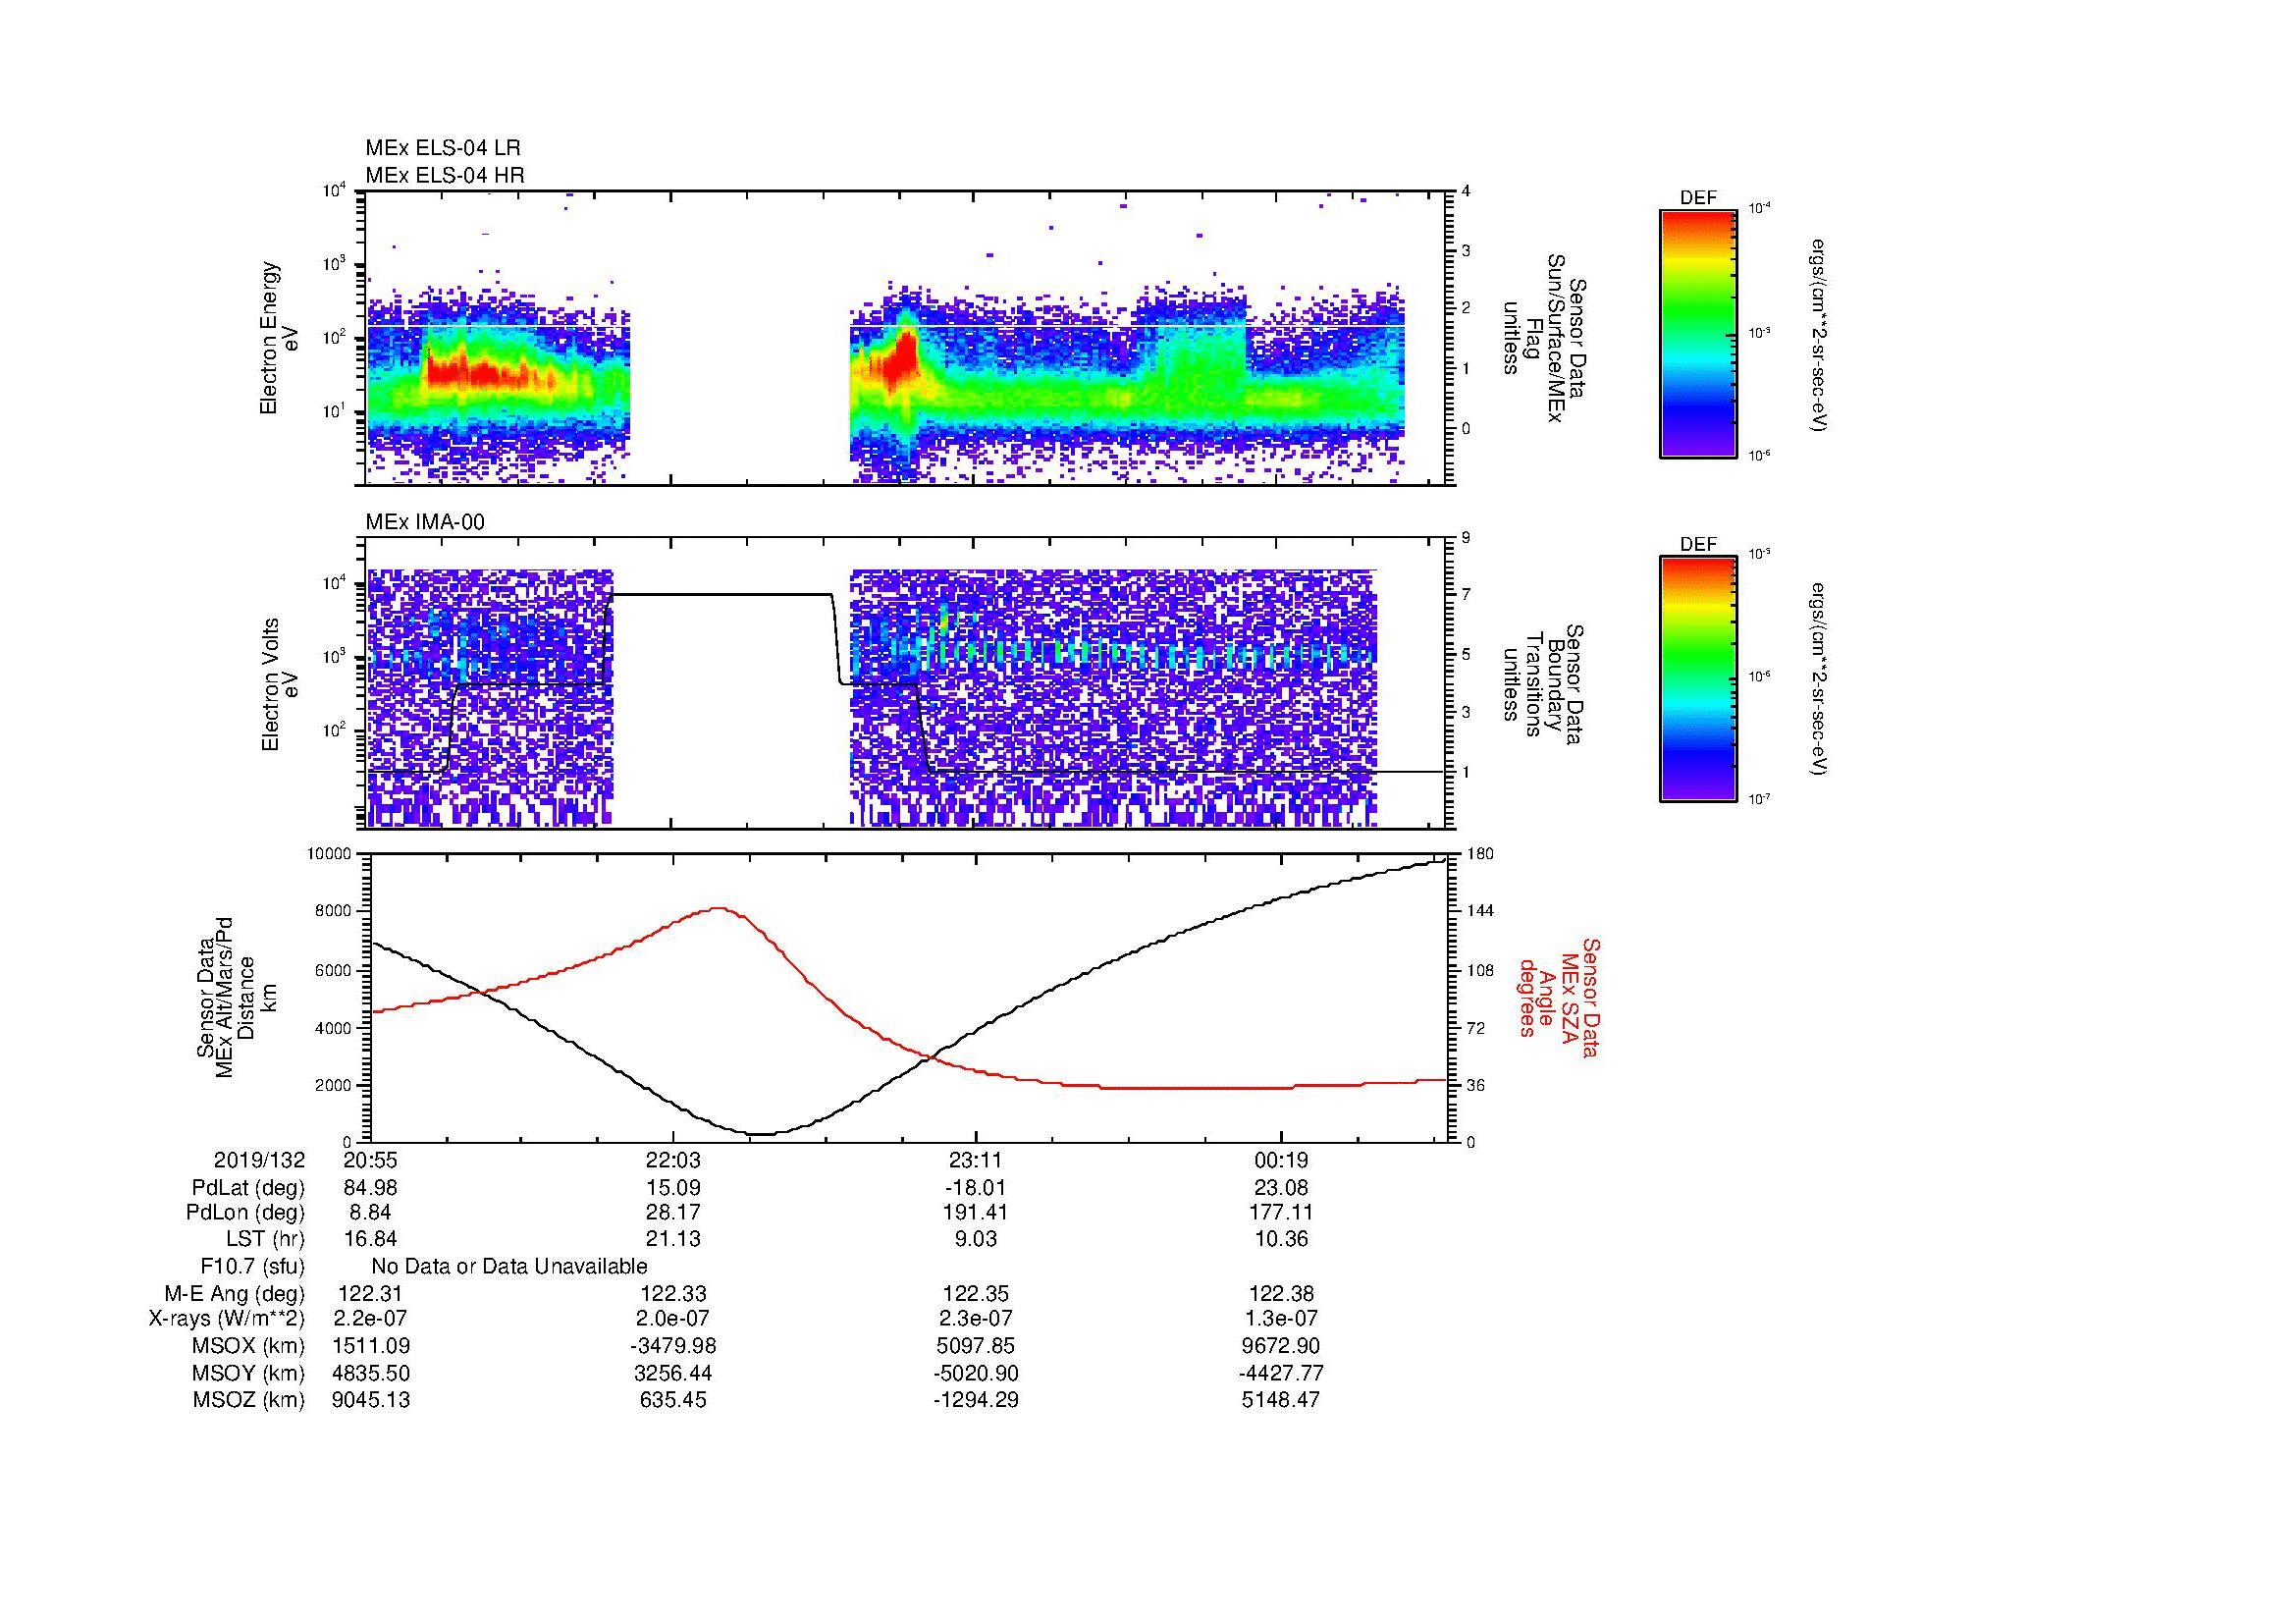
Task: Click X-rays value 2.2e-07
Action: point(371,1319)
